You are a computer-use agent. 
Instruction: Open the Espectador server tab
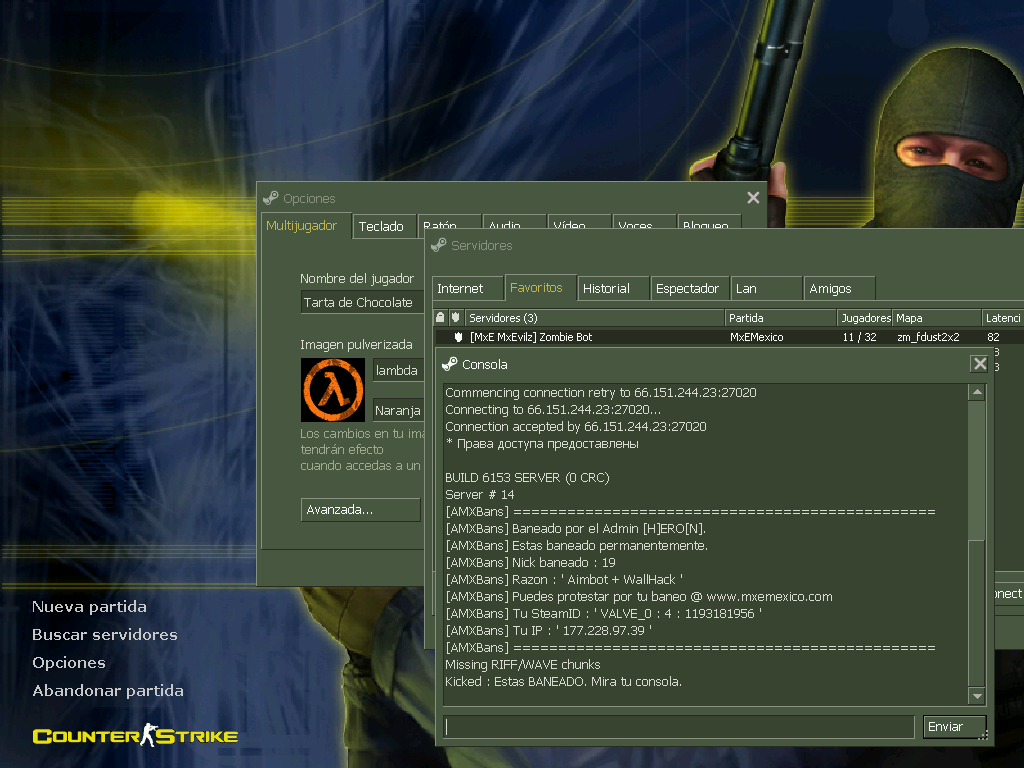690,289
